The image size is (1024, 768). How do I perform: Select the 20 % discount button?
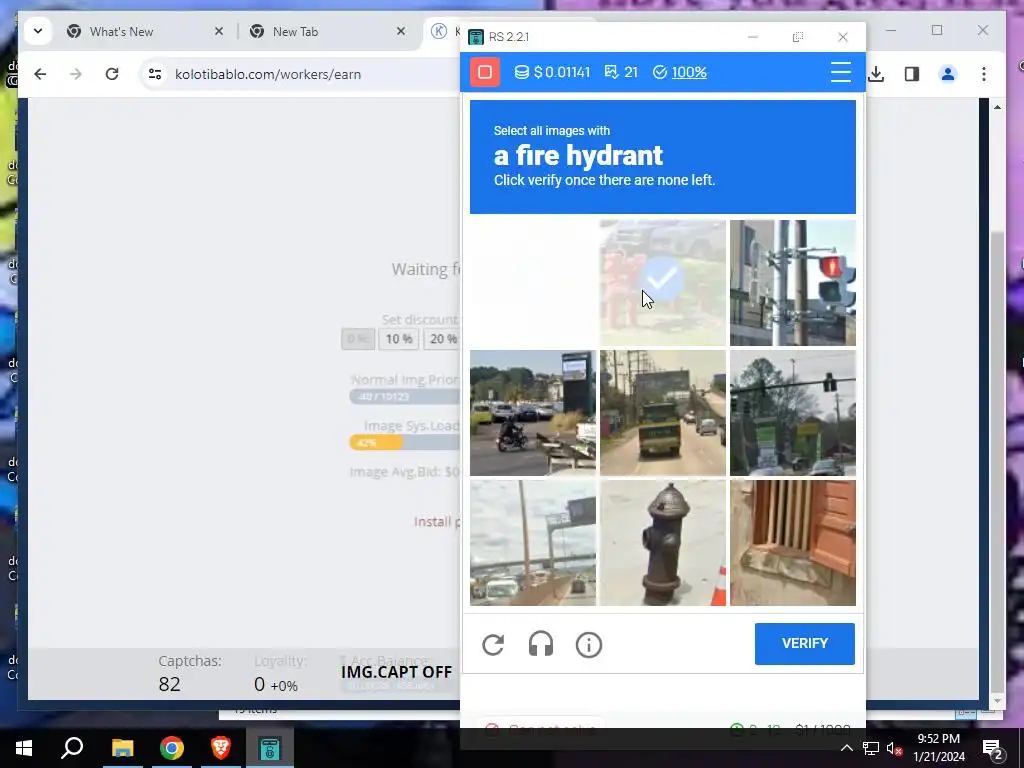tap(442, 339)
